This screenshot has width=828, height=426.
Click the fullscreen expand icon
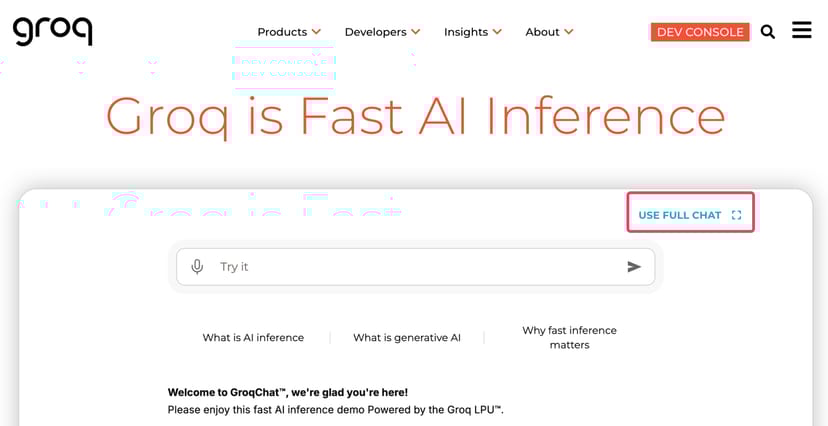pos(736,215)
